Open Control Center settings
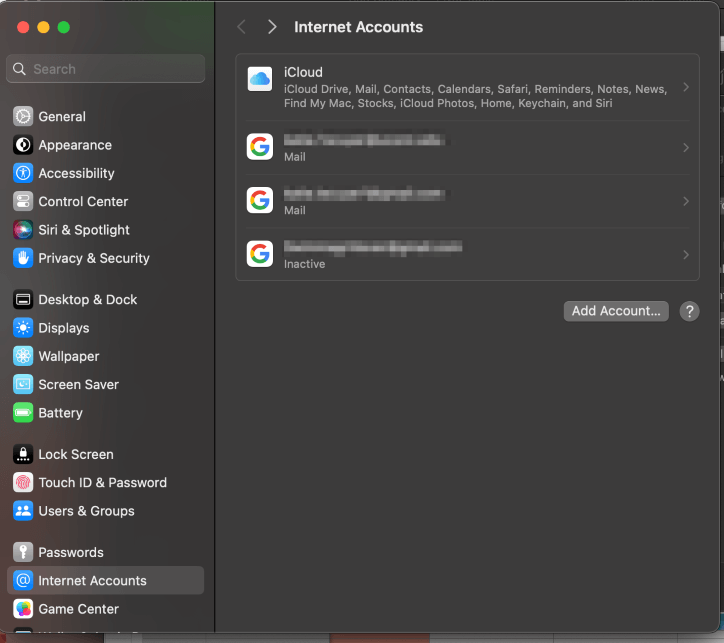Viewport: 724px width, 643px height. click(83, 201)
